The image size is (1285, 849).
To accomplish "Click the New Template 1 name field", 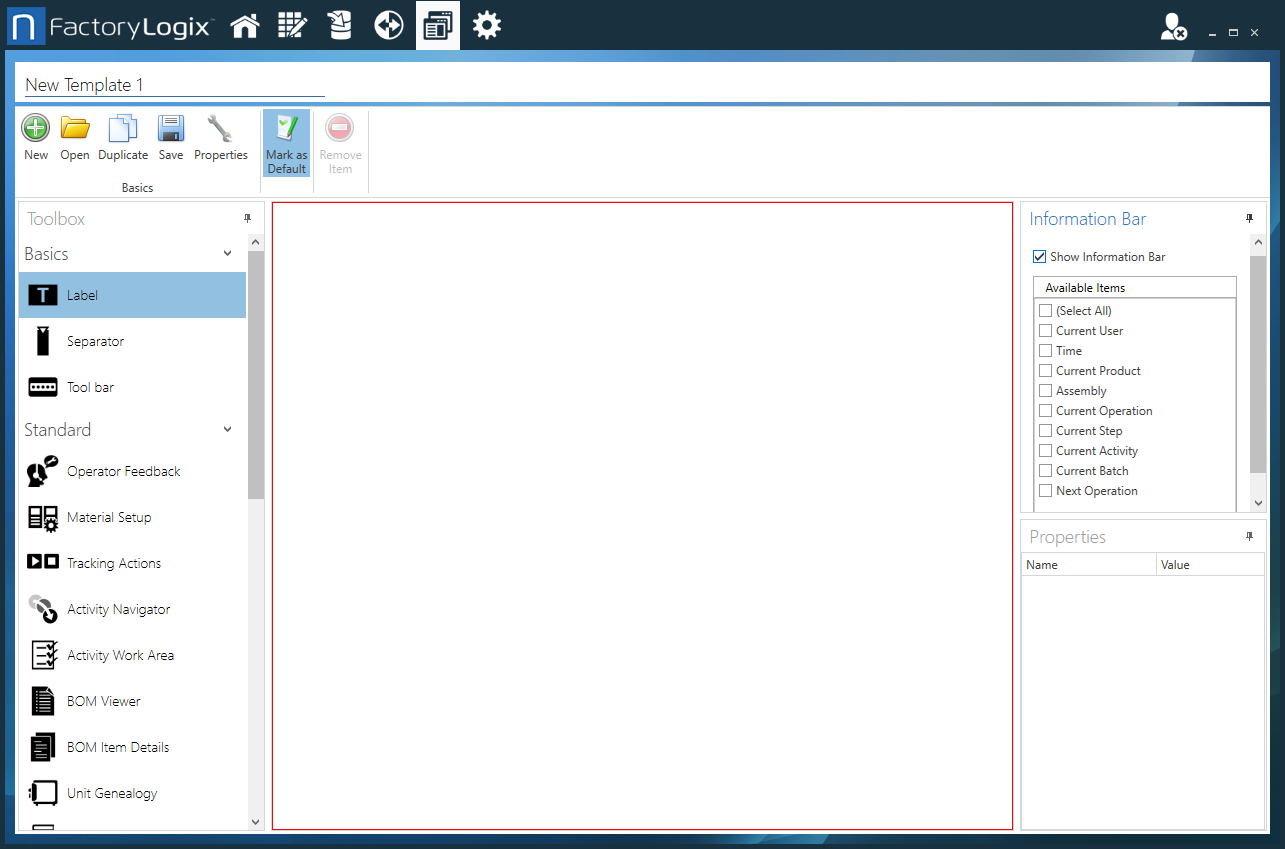I will (170, 85).
